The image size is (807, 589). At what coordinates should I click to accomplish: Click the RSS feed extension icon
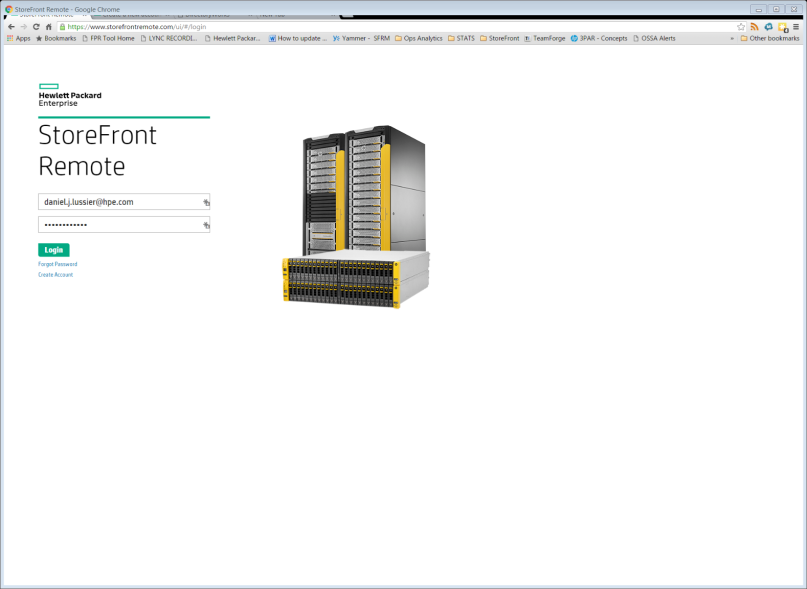coord(753,27)
